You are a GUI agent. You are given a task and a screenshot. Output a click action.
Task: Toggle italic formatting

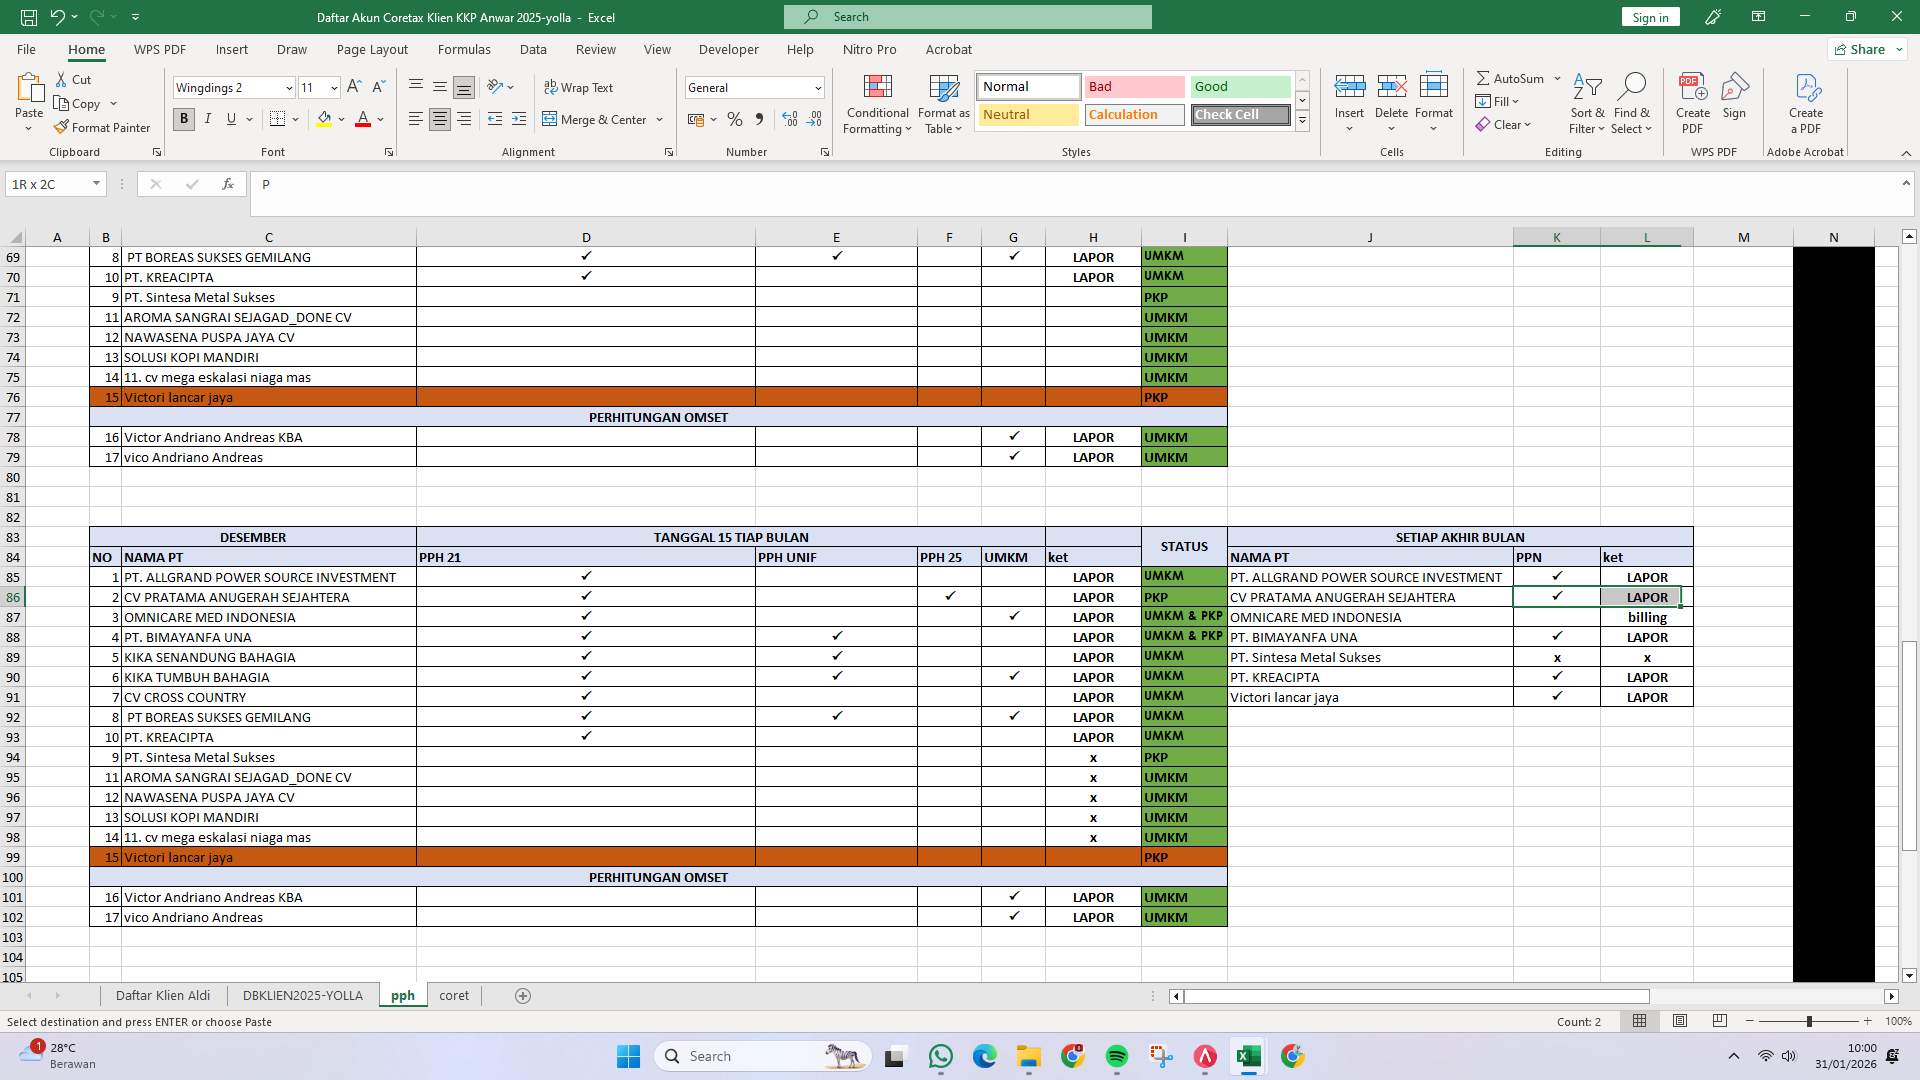tap(208, 119)
